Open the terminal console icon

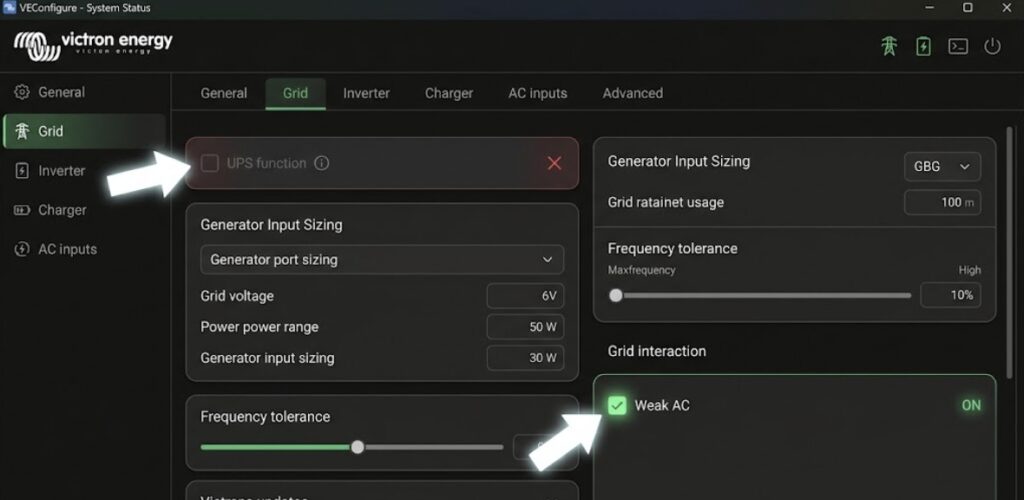tap(958, 46)
